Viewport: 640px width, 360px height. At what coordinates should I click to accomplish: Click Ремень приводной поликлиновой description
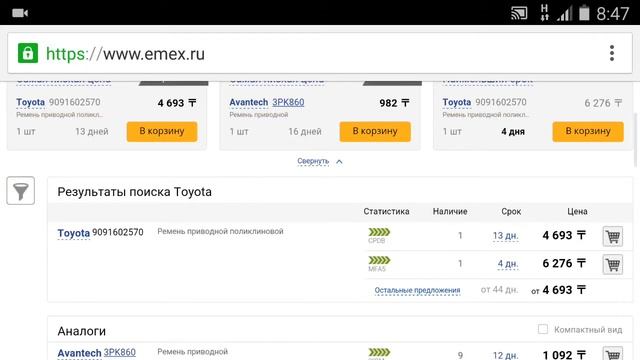220,231
